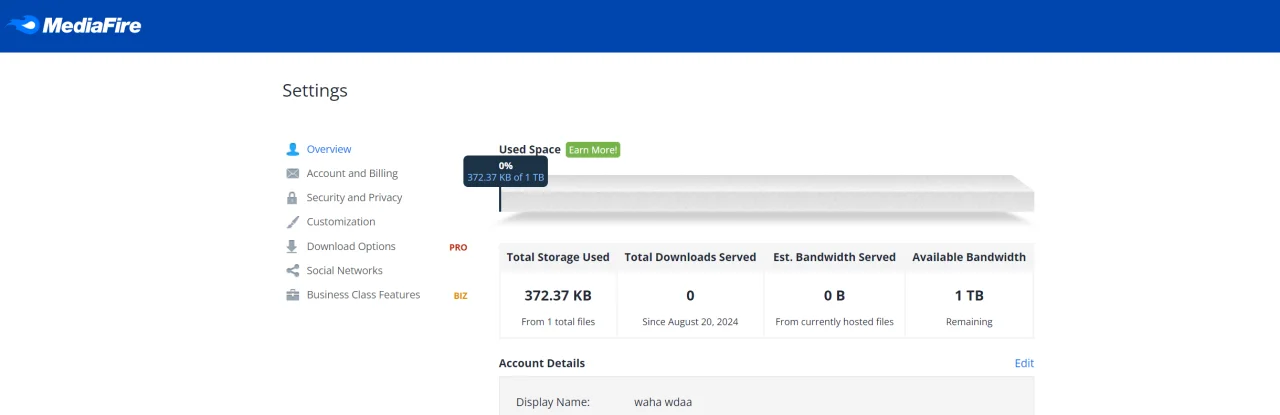Click the Security and Privacy padlock icon

click(x=293, y=197)
